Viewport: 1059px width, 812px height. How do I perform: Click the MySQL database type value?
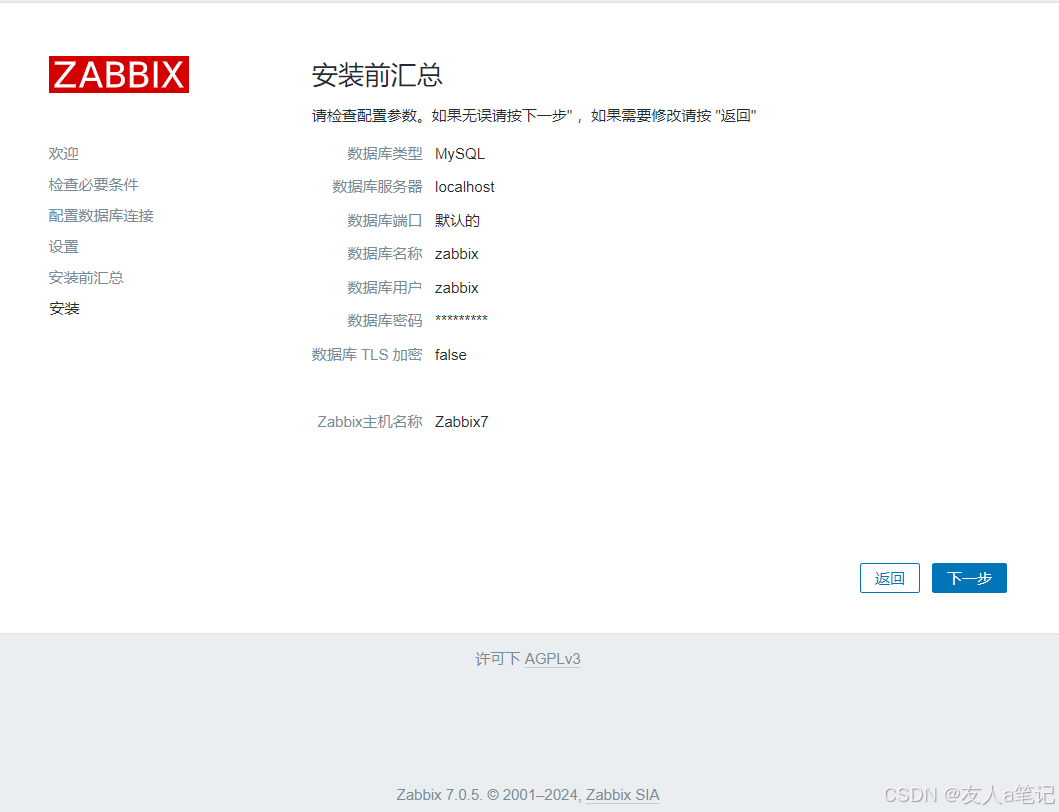click(x=460, y=154)
